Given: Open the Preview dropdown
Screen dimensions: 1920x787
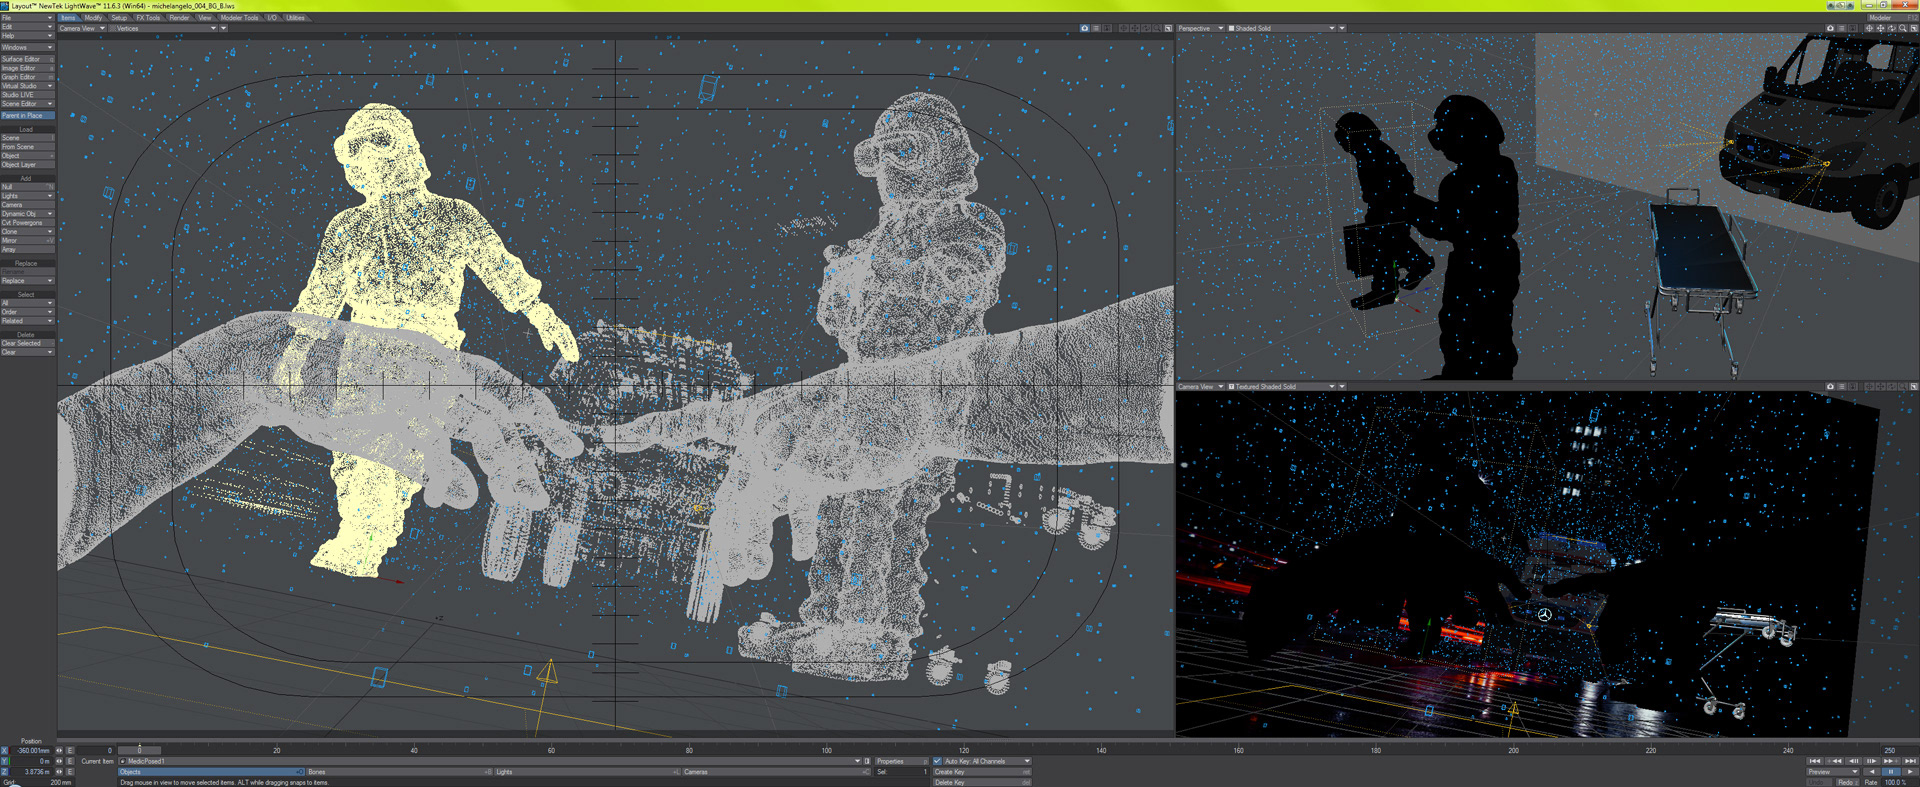Looking at the screenshot, I should (x=1833, y=772).
